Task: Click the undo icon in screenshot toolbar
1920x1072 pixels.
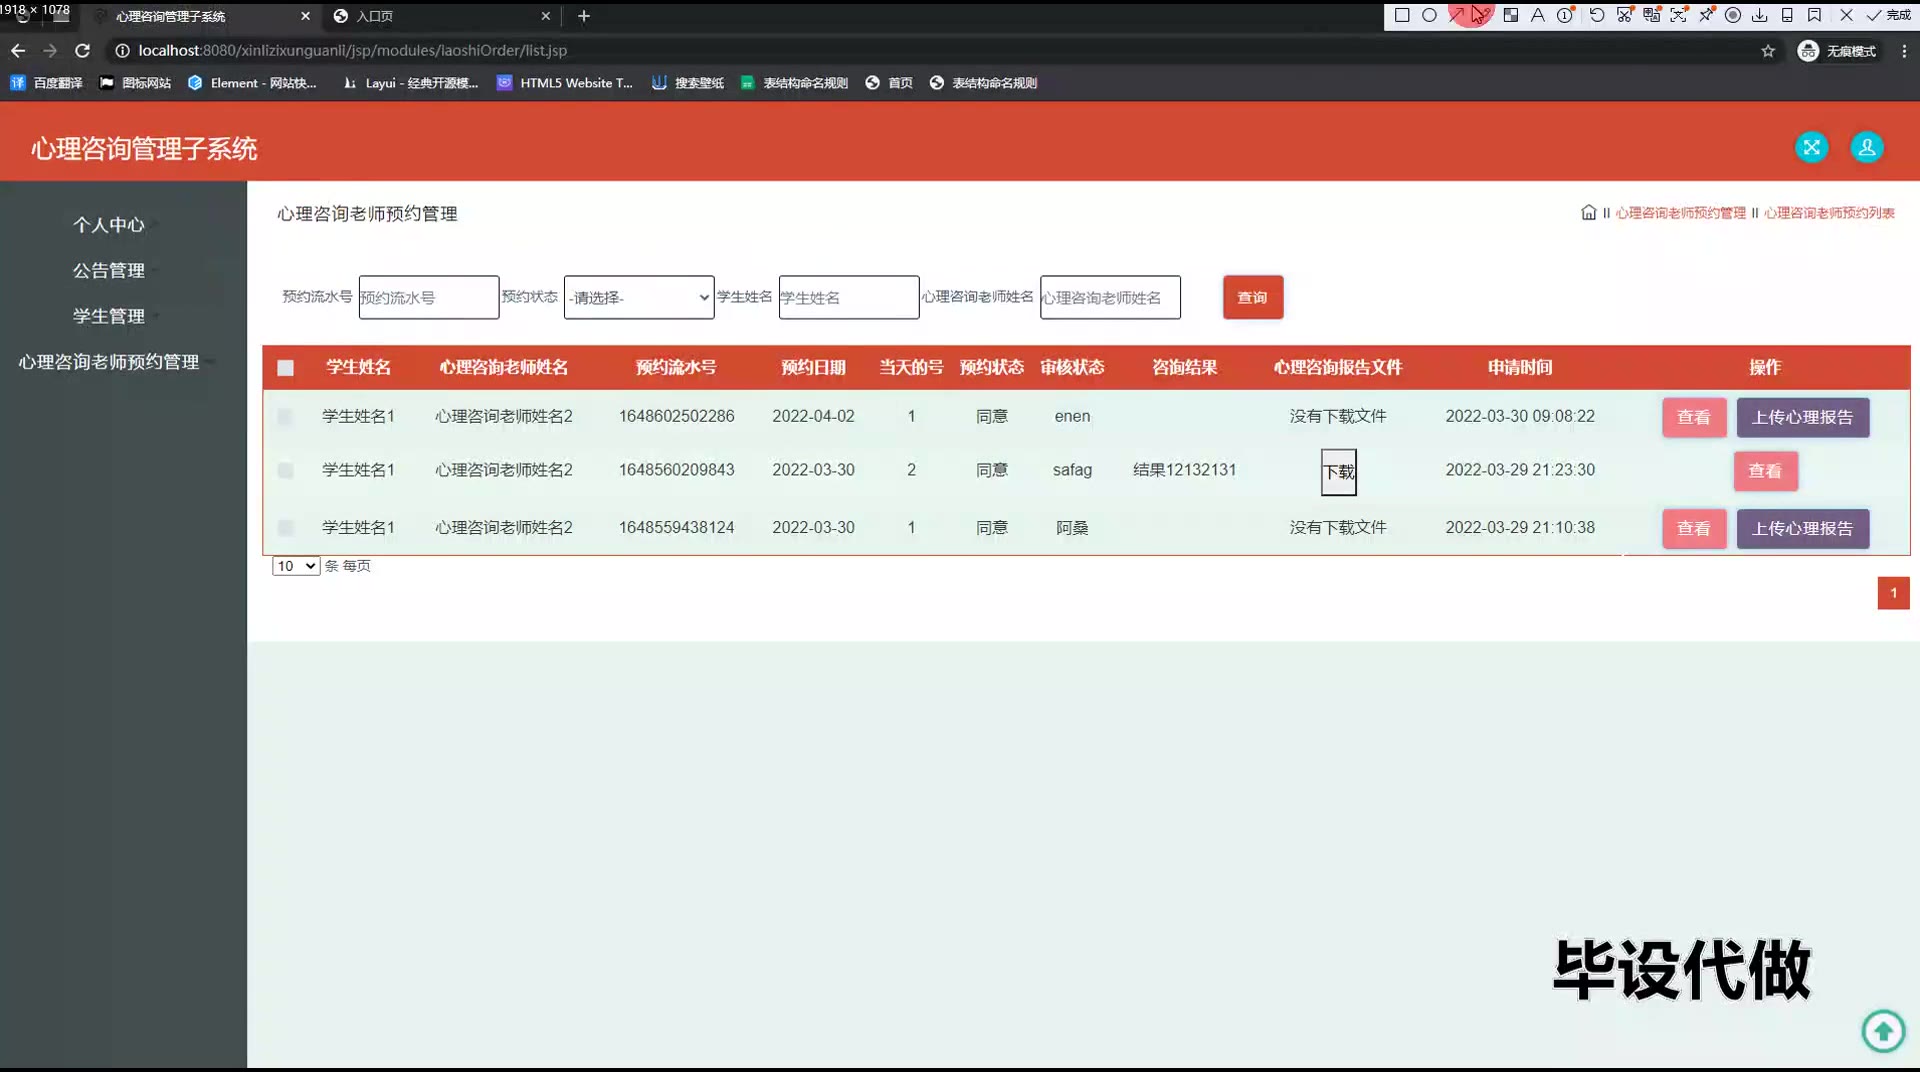Action: [1597, 15]
